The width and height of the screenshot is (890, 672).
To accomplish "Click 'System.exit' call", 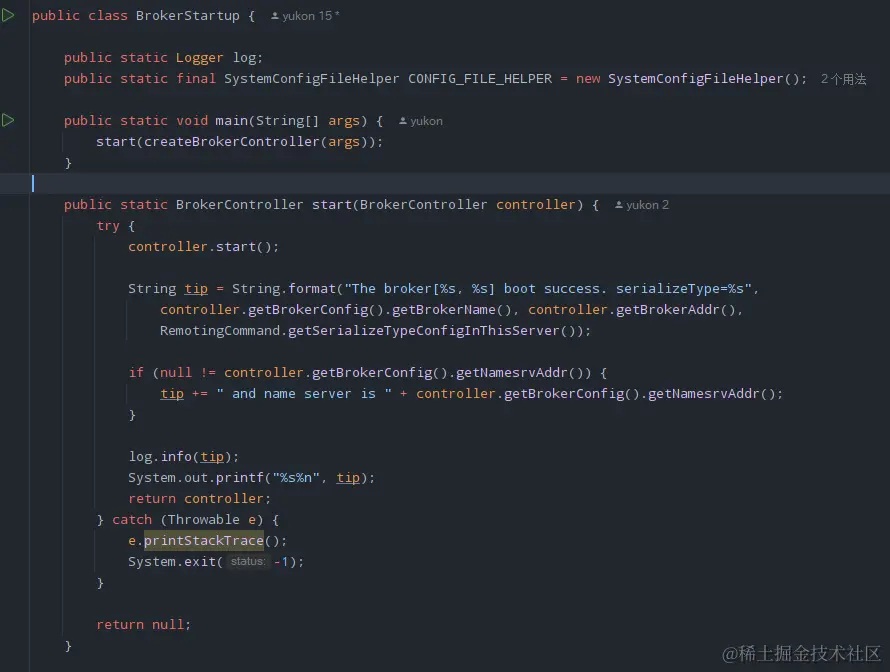I will pos(172,562).
